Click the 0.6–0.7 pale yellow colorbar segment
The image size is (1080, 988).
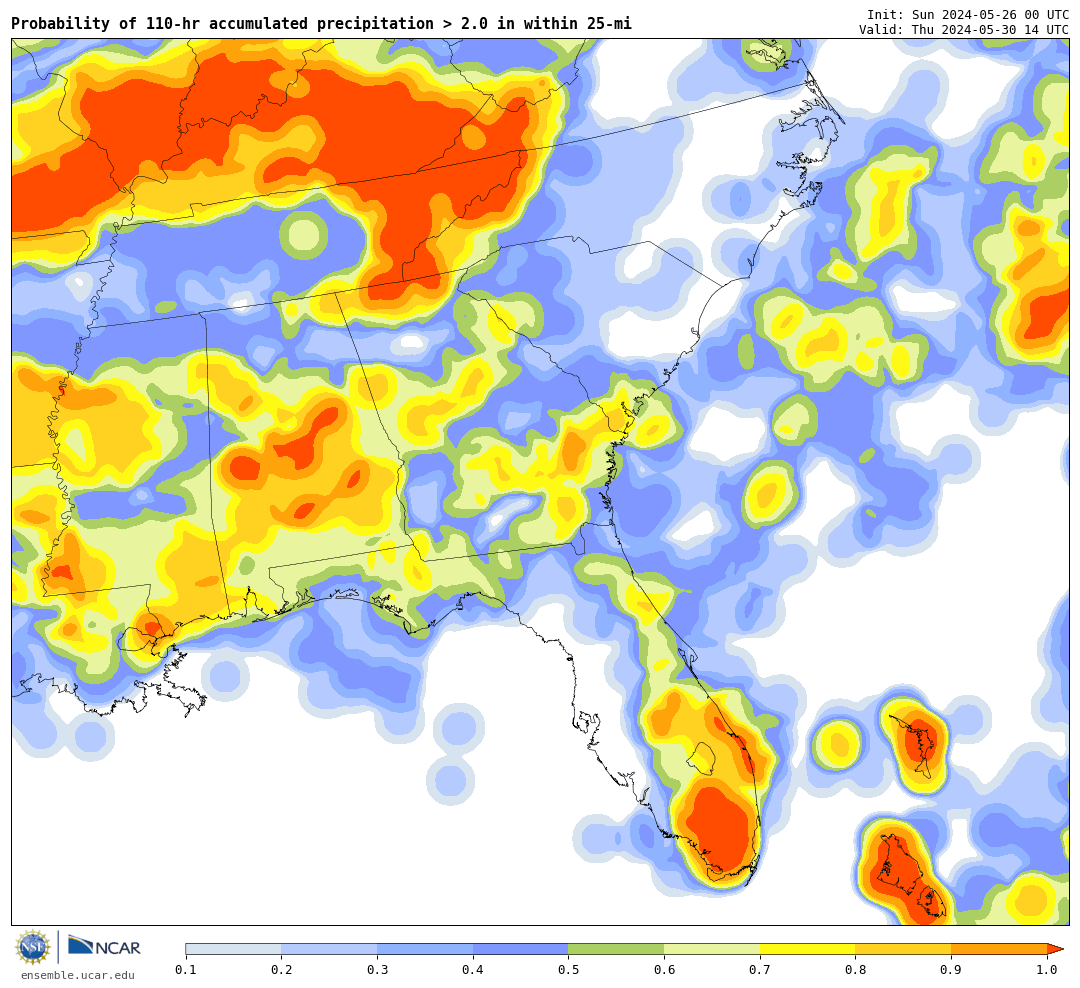click(712, 949)
